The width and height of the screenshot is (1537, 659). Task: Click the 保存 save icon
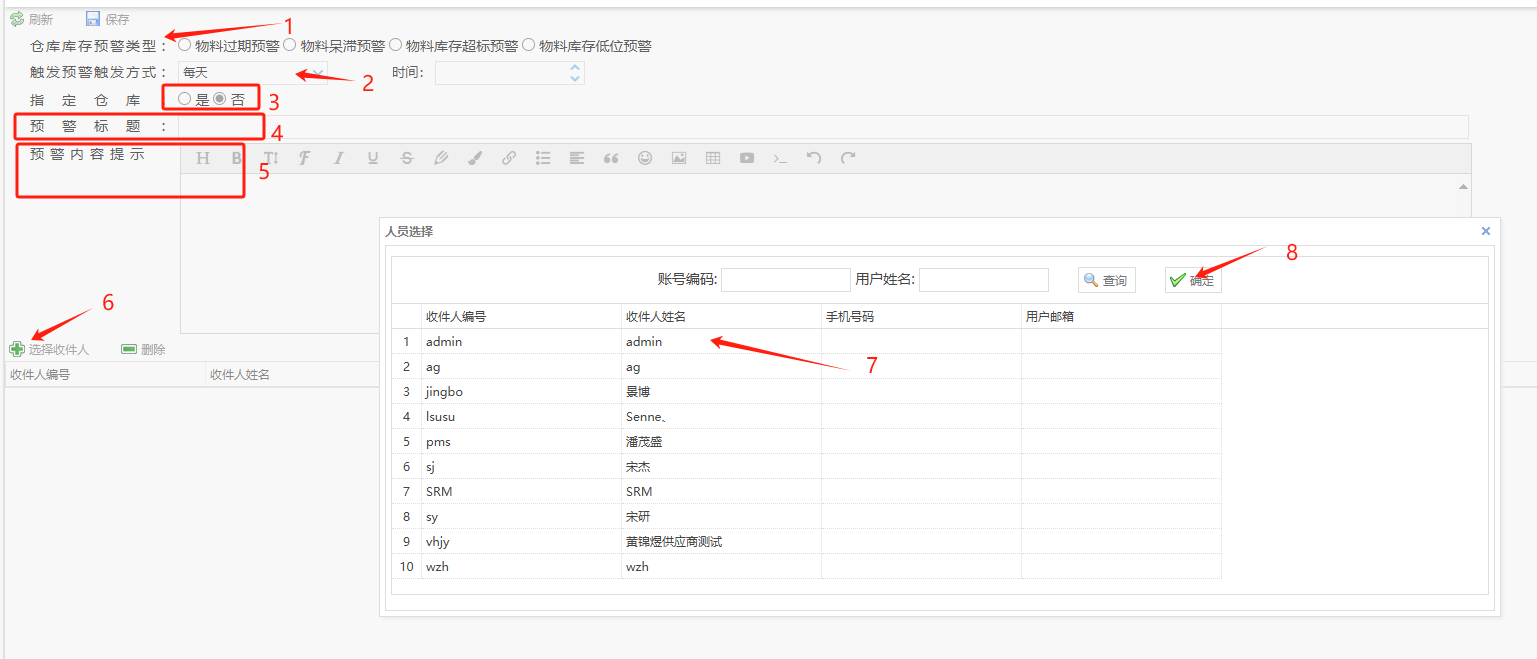(93, 19)
